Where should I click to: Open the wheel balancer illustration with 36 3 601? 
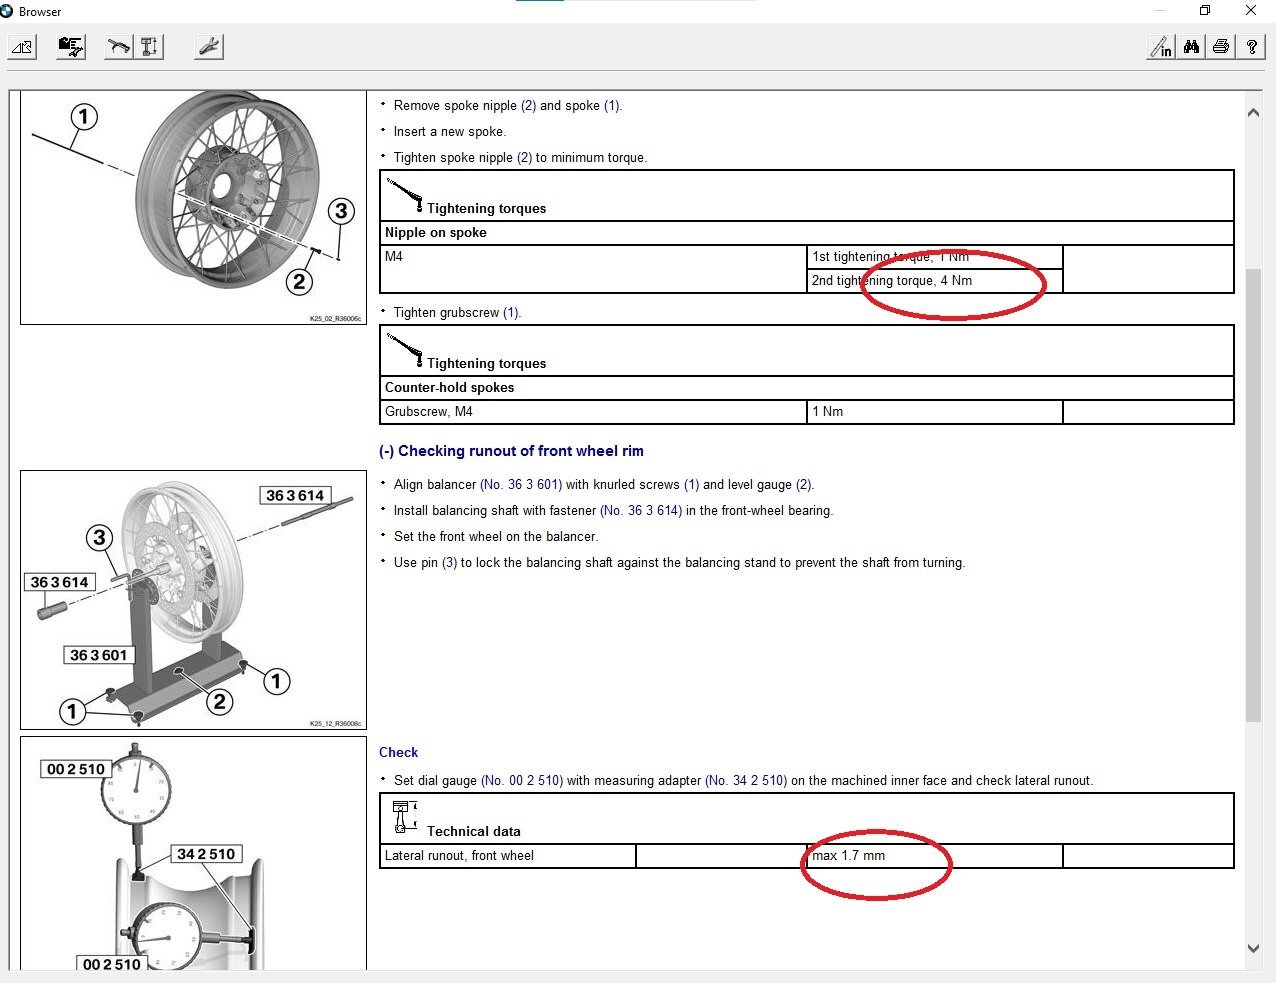(x=193, y=600)
